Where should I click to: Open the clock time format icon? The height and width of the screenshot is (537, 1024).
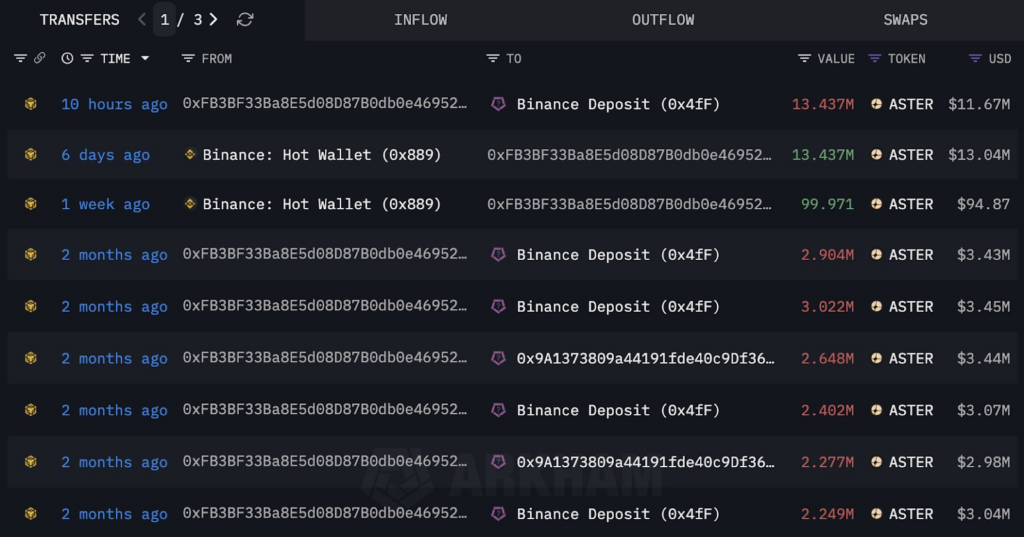pos(67,58)
